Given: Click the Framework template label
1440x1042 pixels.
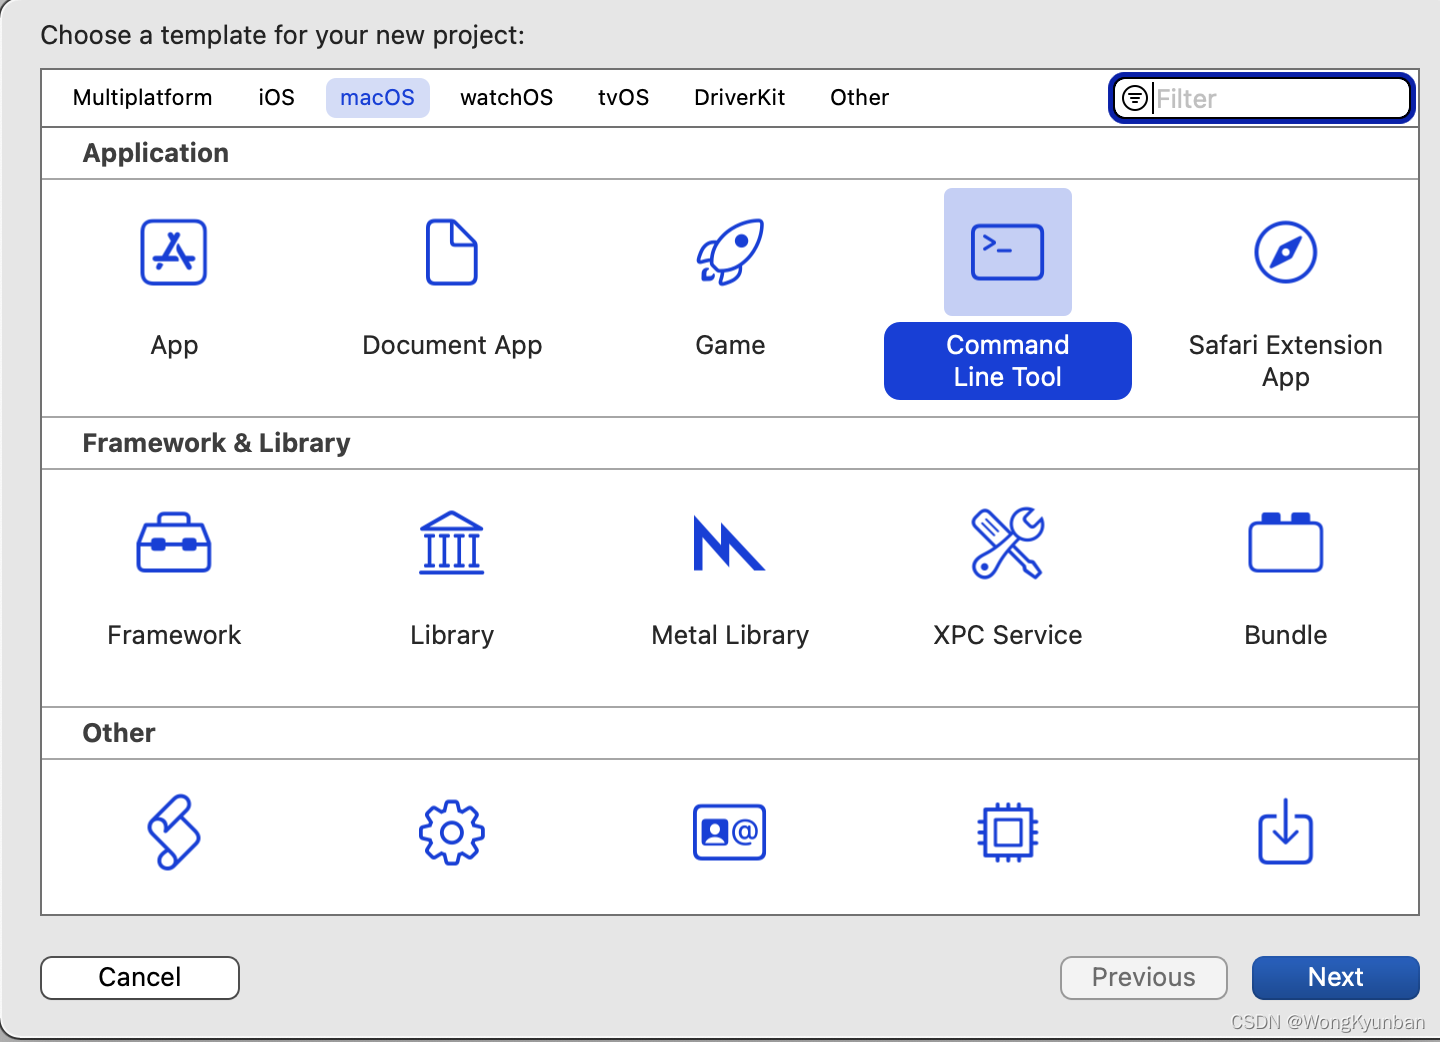Looking at the screenshot, I should coord(174,635).
